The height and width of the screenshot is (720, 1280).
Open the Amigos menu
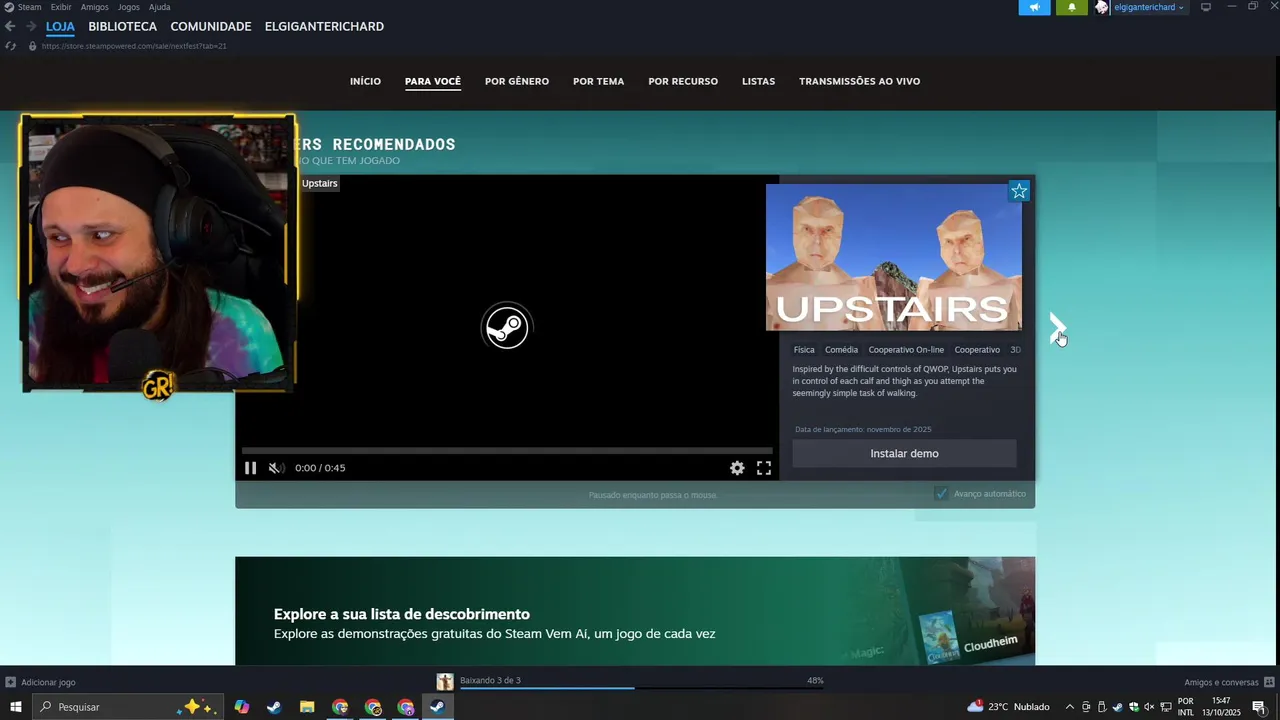[x=95, y=7]
